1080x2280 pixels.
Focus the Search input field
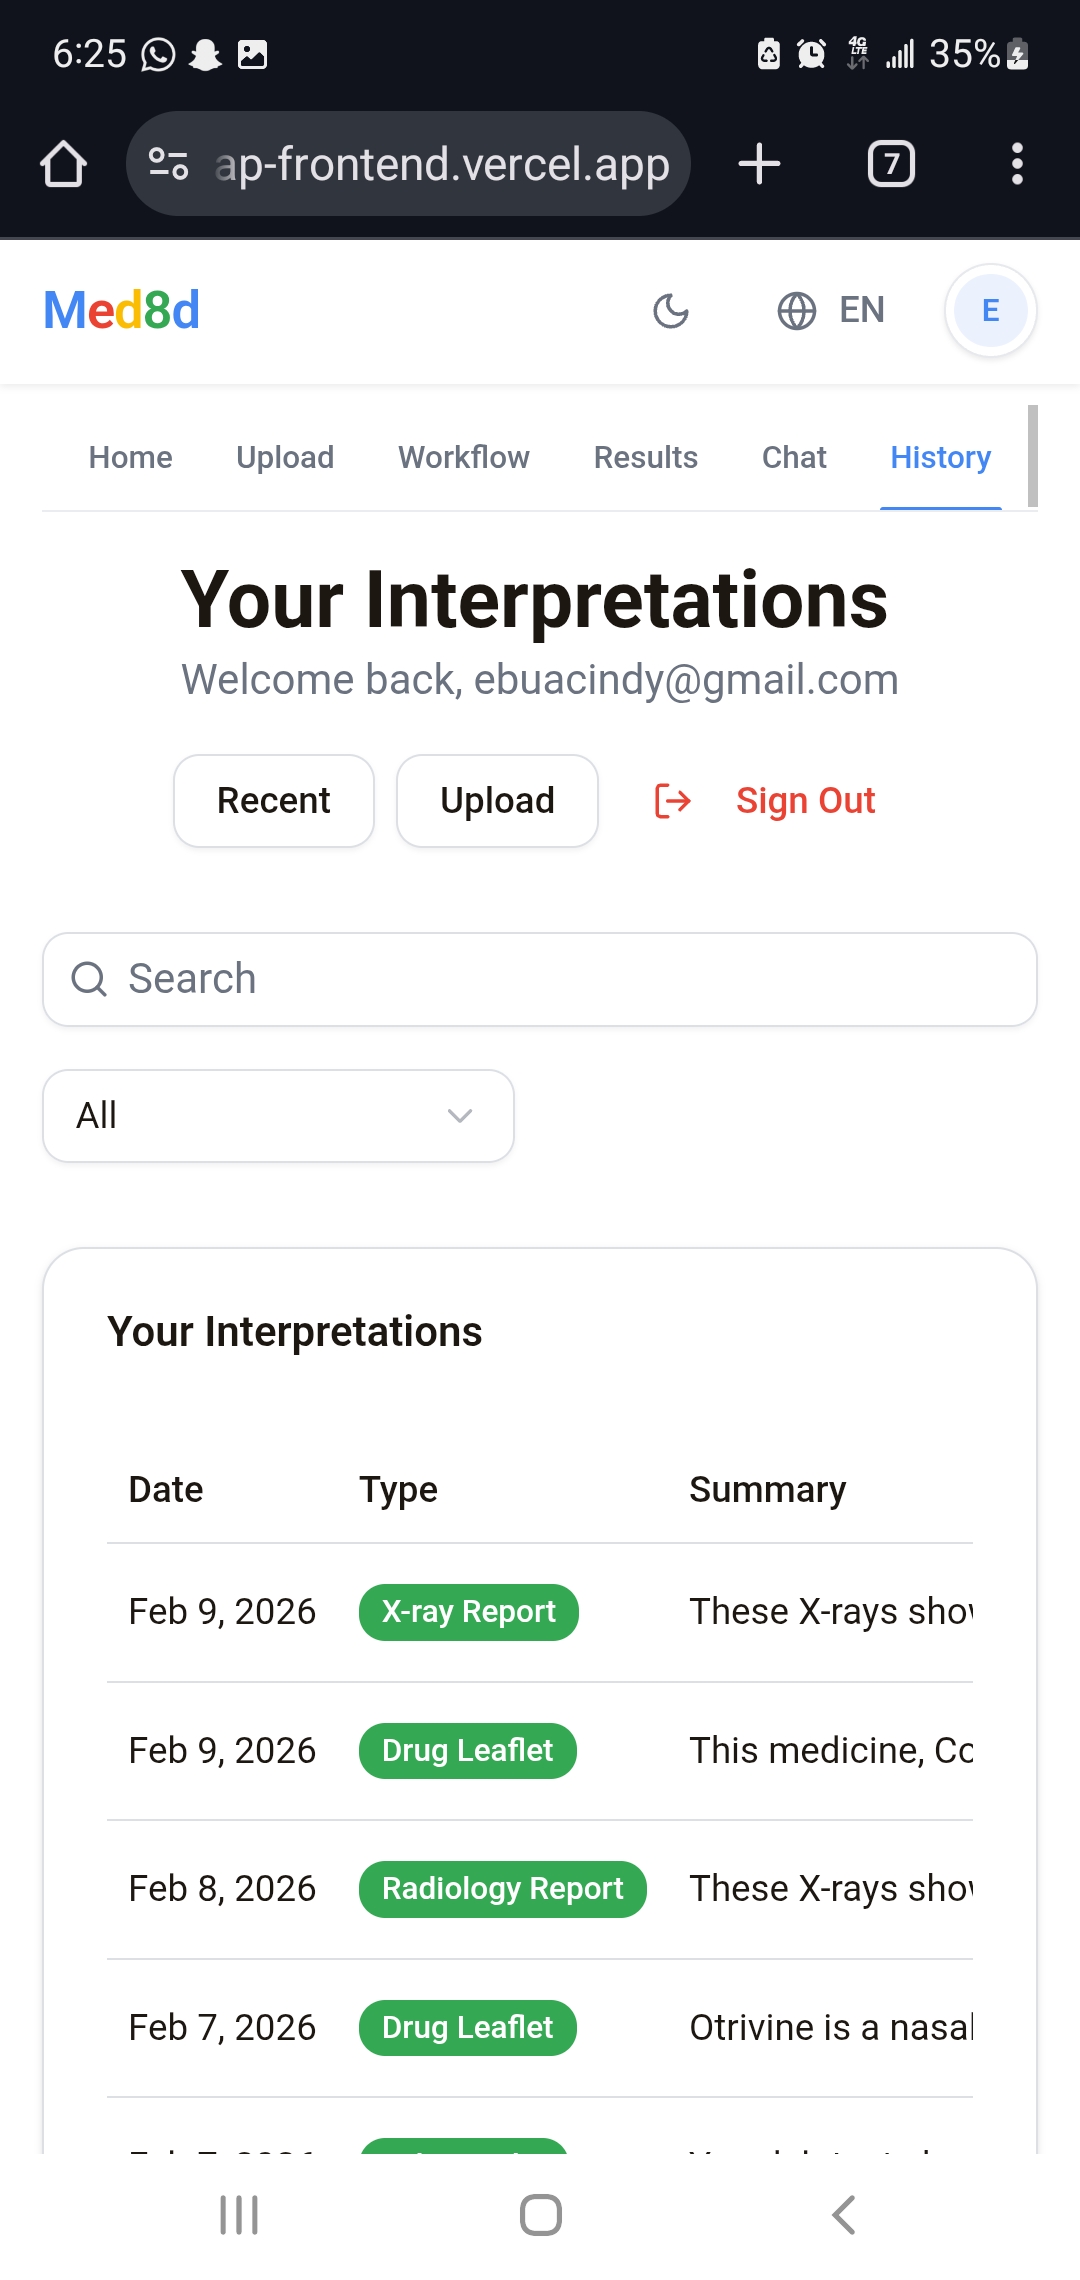pyautogui.click(x=540, y=979)
